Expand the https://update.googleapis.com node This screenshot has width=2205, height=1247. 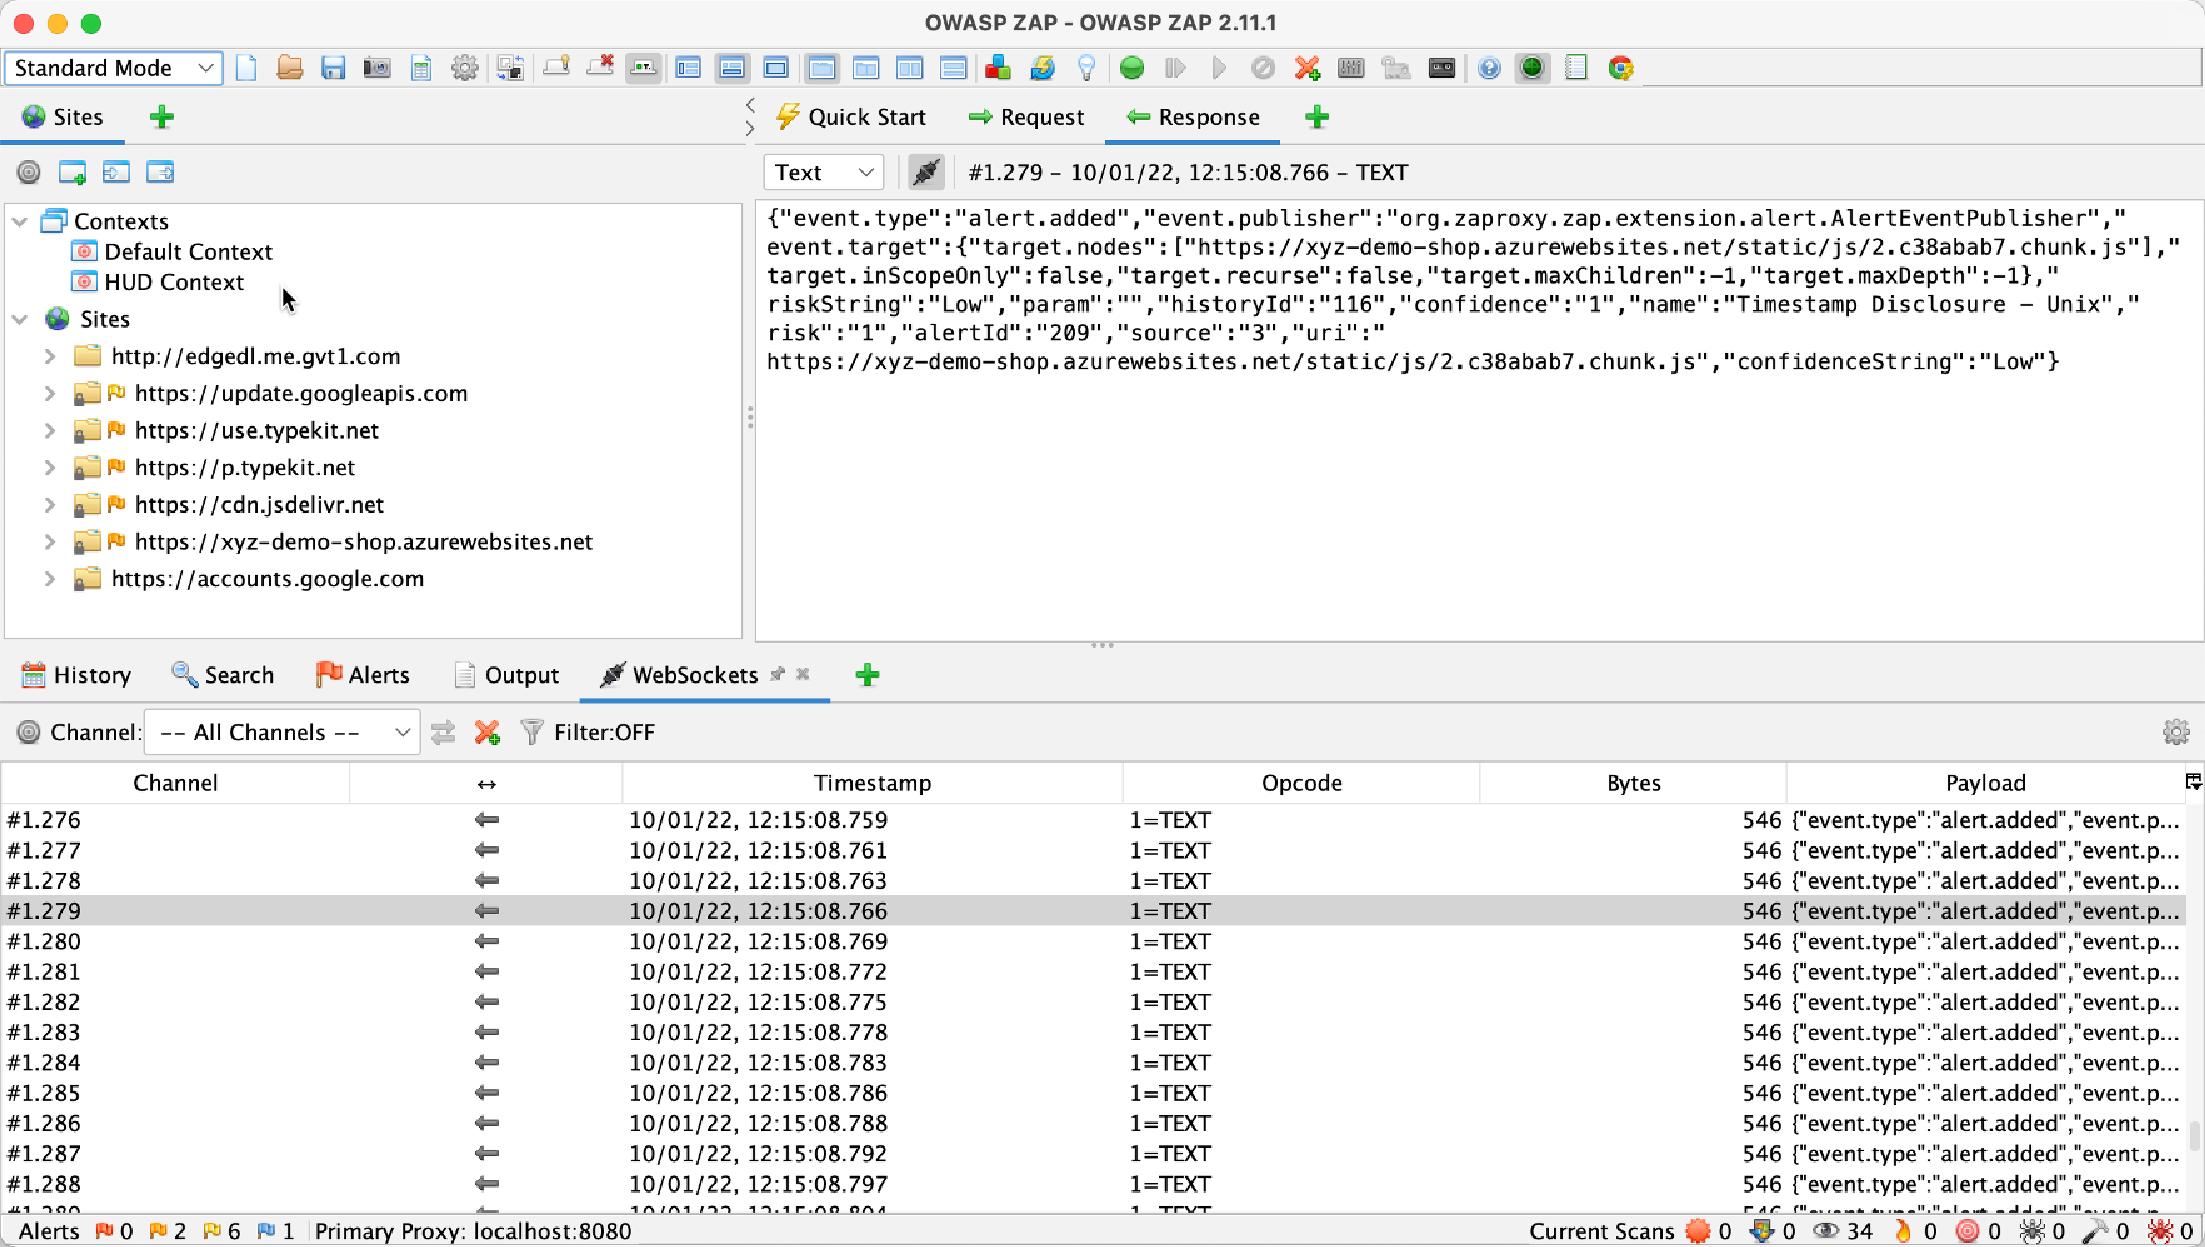(x=50, y=393)
